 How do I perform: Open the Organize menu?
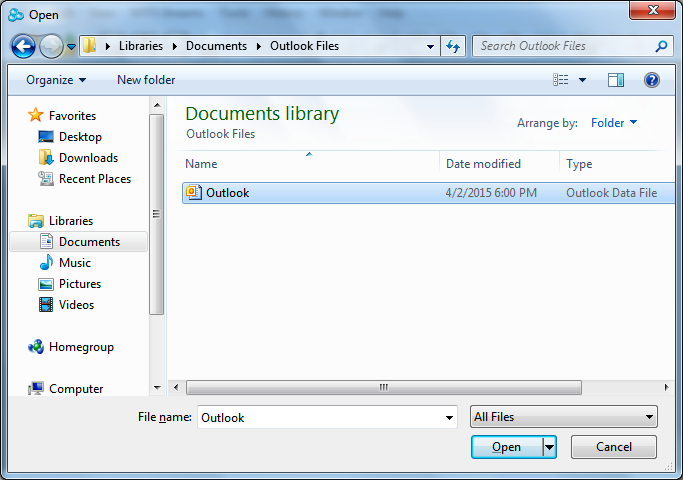coord(56,80)
